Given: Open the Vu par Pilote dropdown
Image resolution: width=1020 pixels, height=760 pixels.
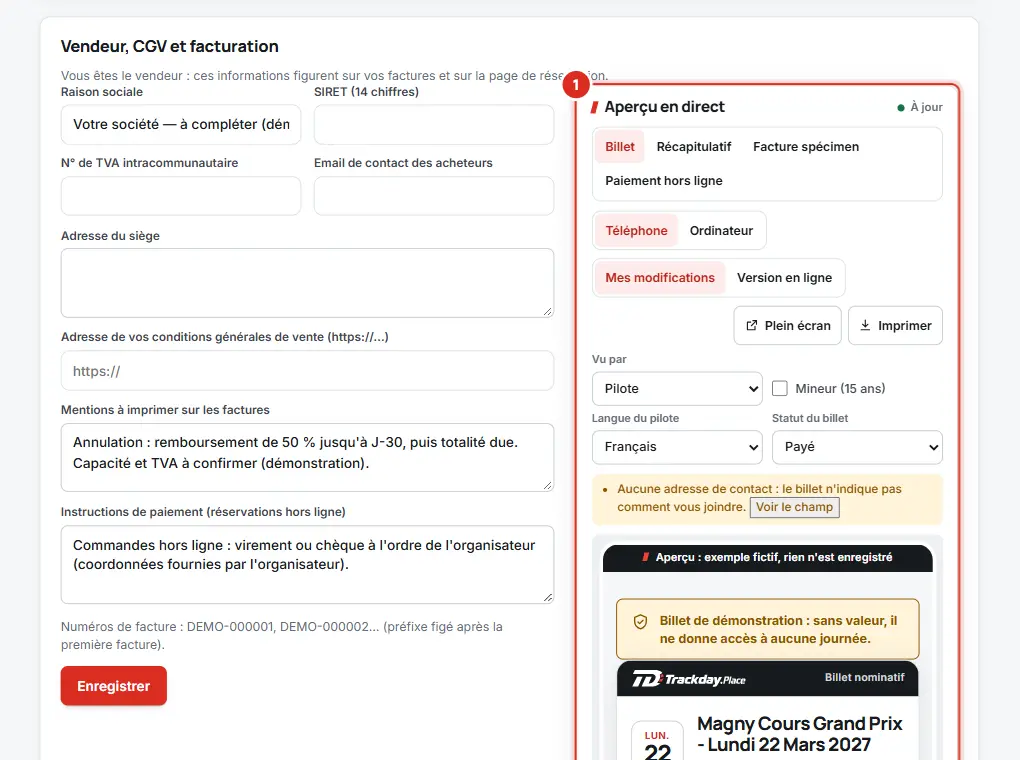Looking at the screenshot, I should 677,388.
